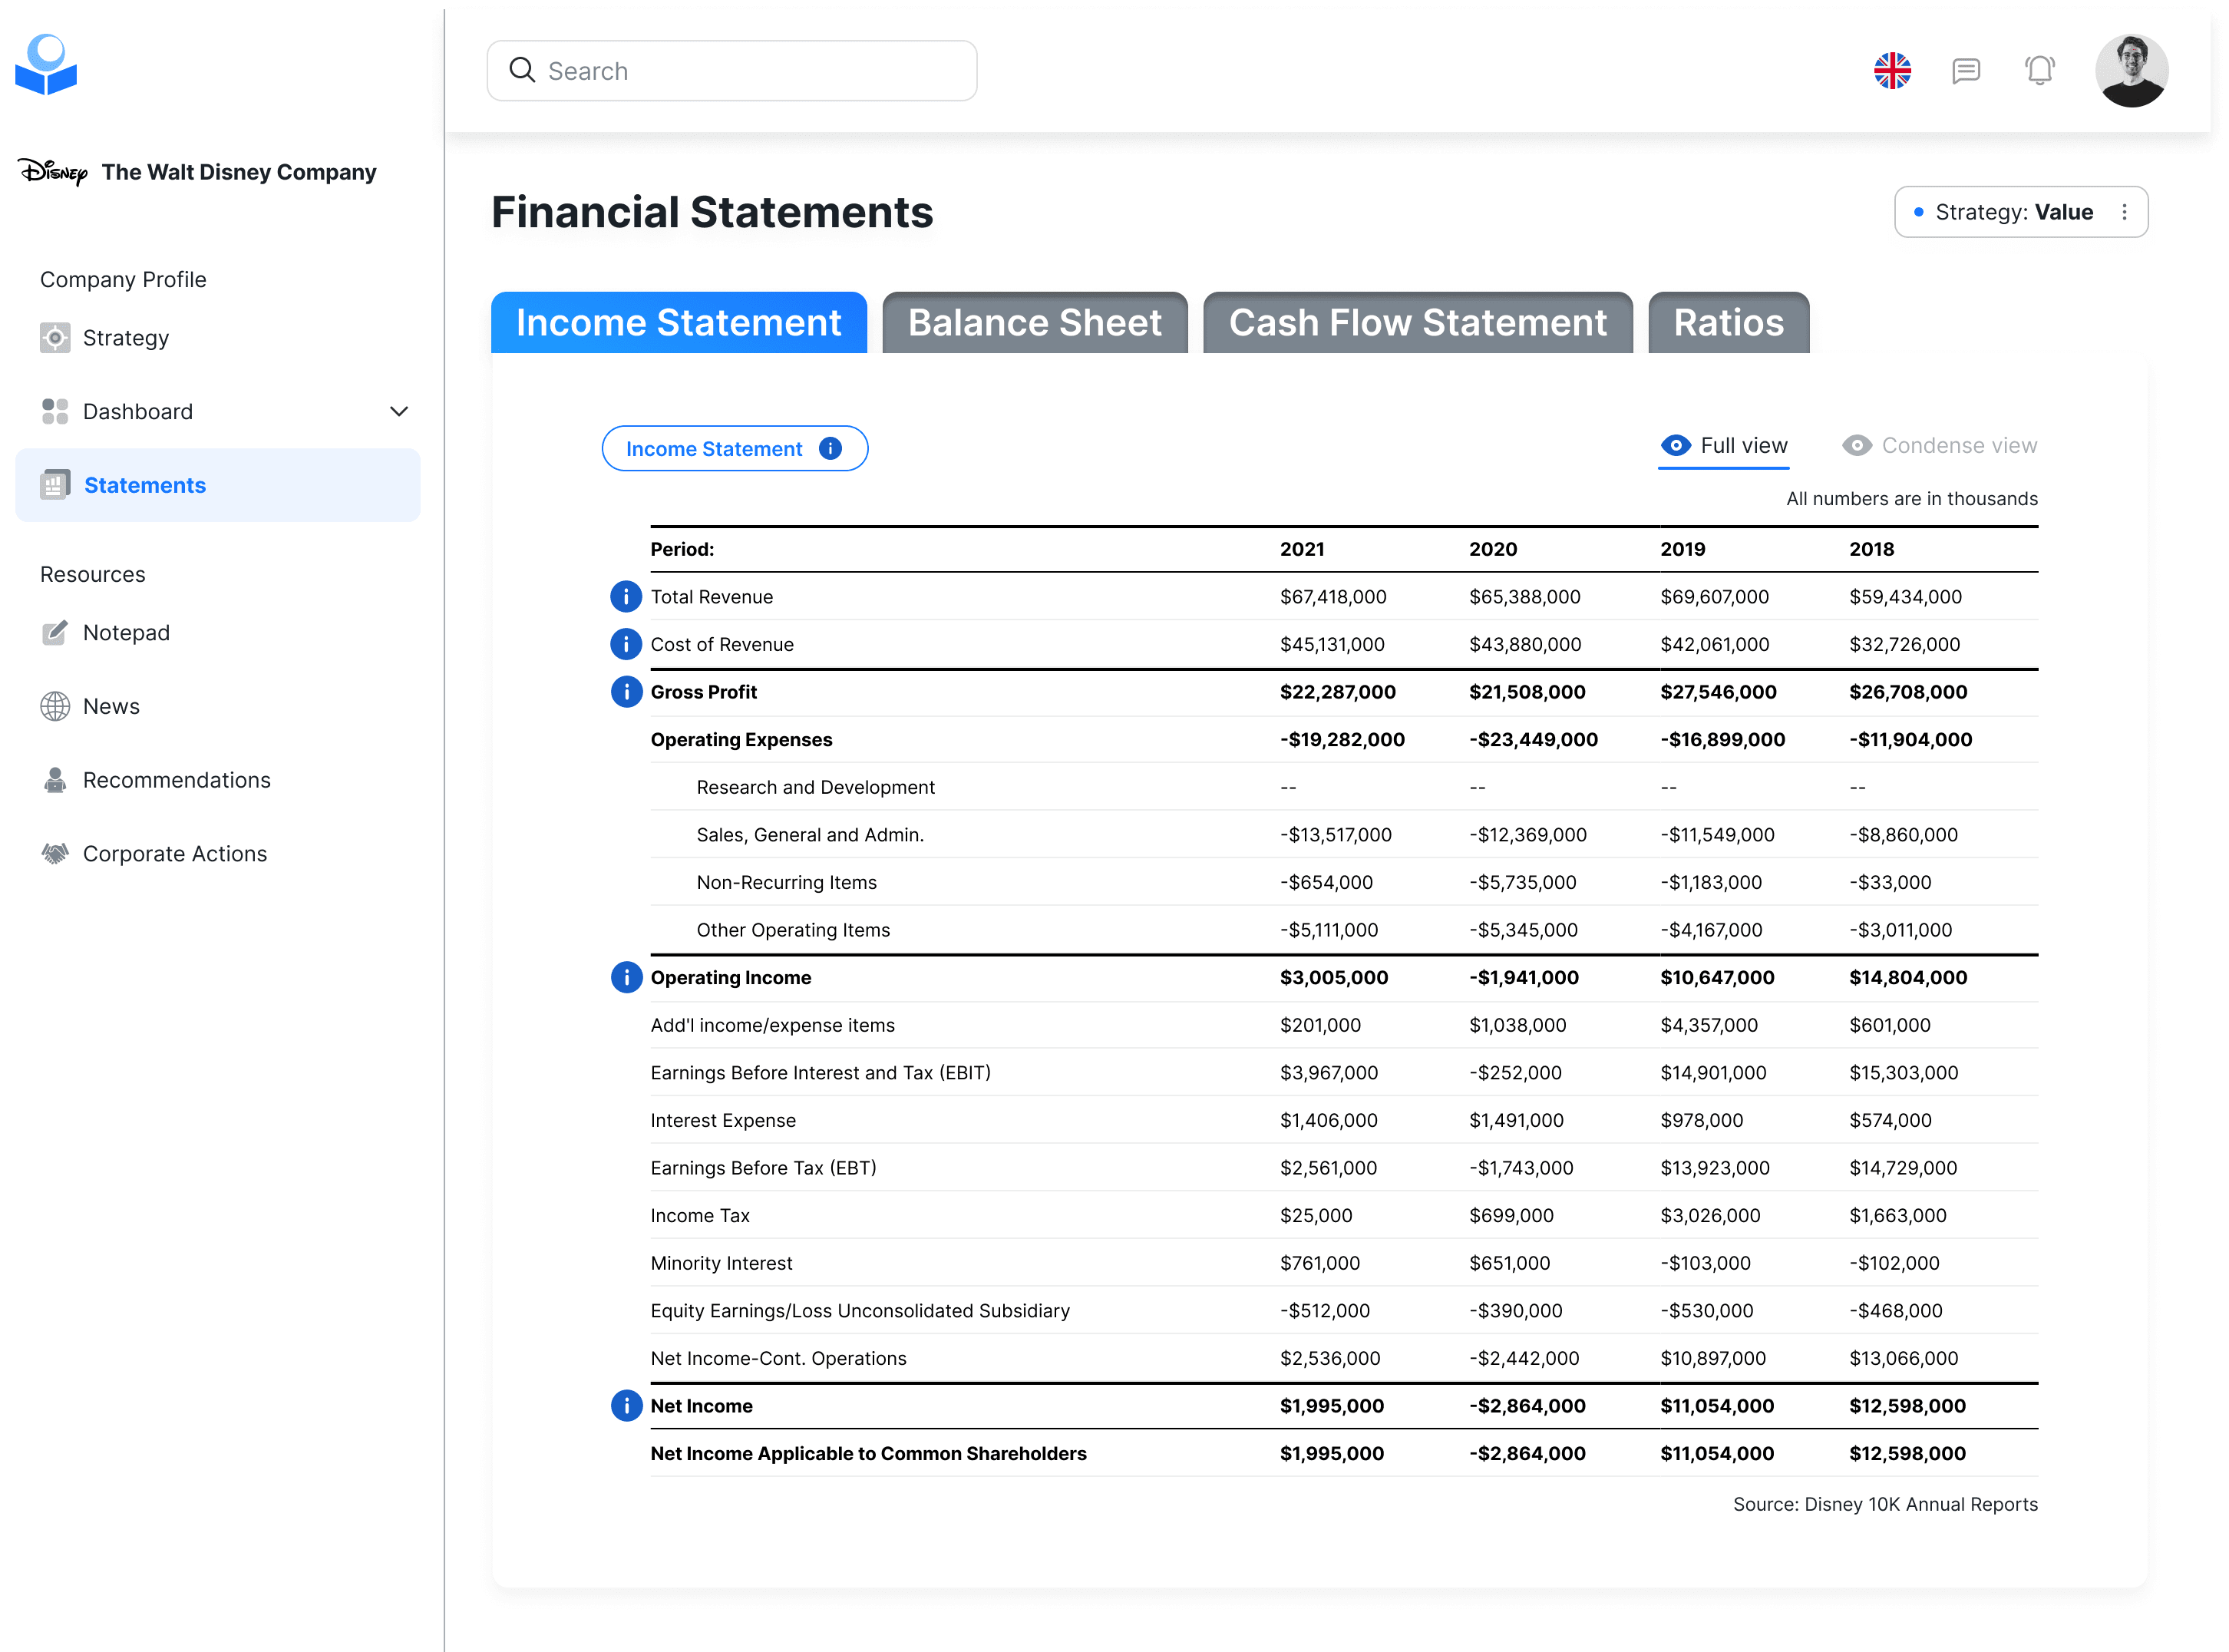Click The Walt Disney Company title
This screenshot has width=2229, height=1652.
(x=239, y=172)
